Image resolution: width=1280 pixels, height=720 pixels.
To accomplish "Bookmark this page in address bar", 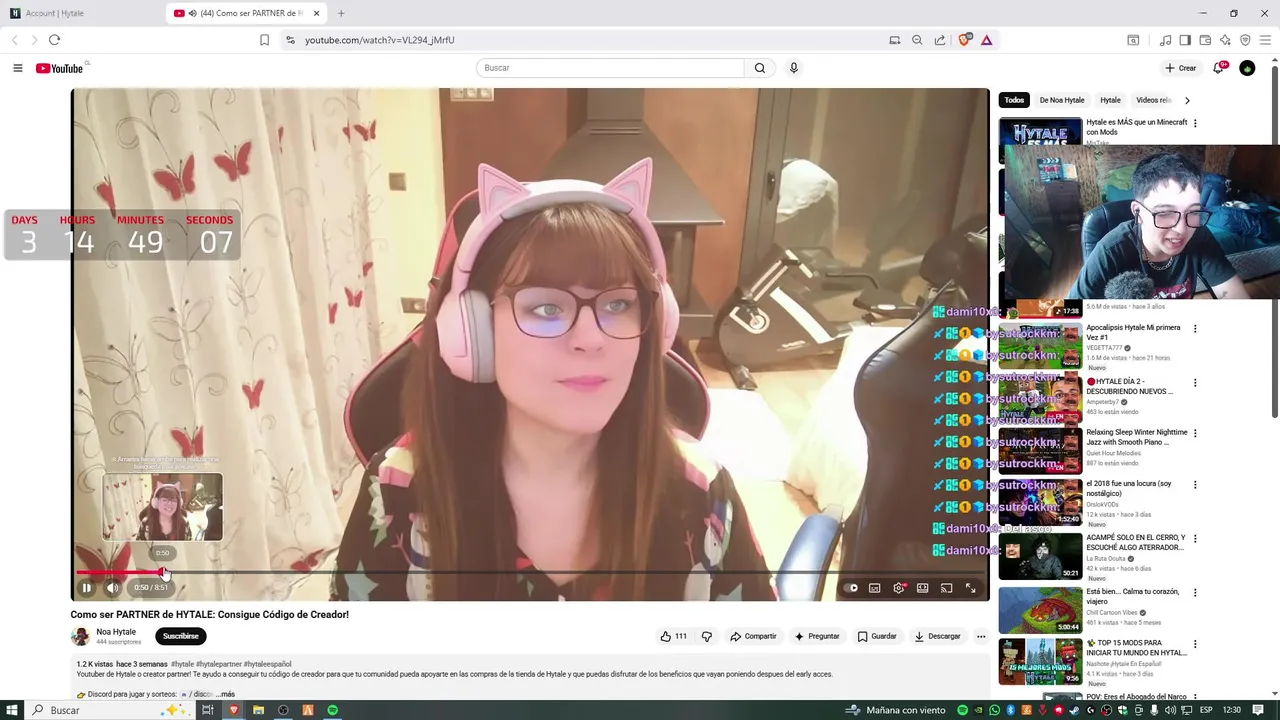I will point(264,40).
